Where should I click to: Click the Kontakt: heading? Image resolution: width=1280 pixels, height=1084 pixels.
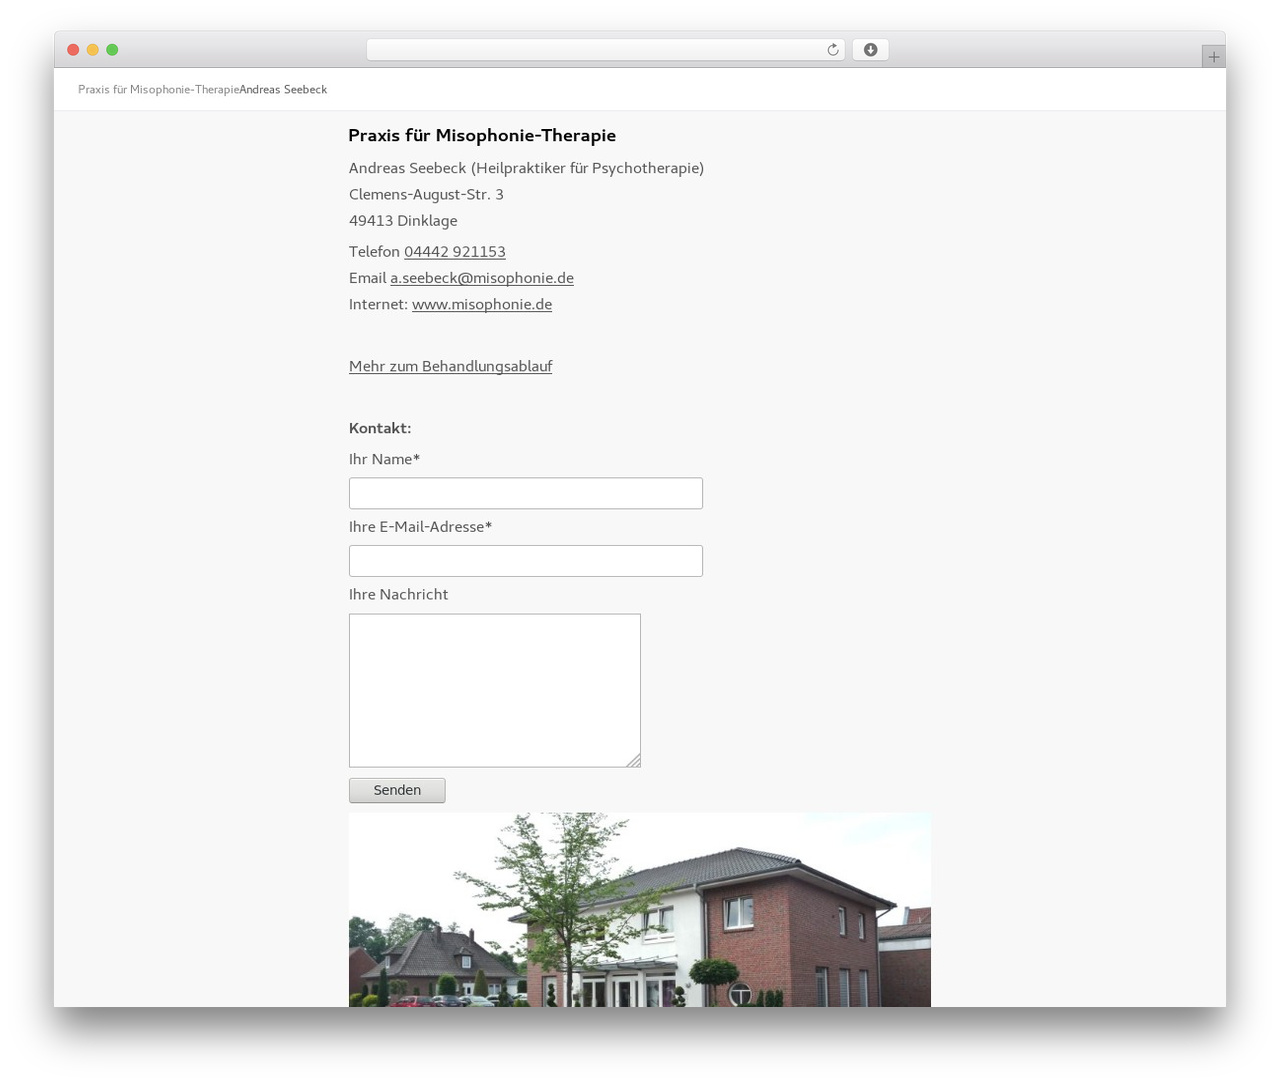coord(380,428)
